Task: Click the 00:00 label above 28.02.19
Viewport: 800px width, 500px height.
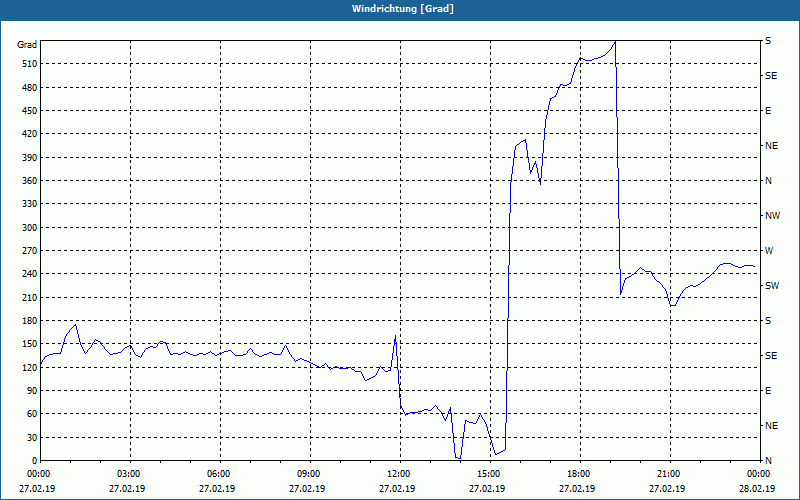Action: tap(757, 474)
